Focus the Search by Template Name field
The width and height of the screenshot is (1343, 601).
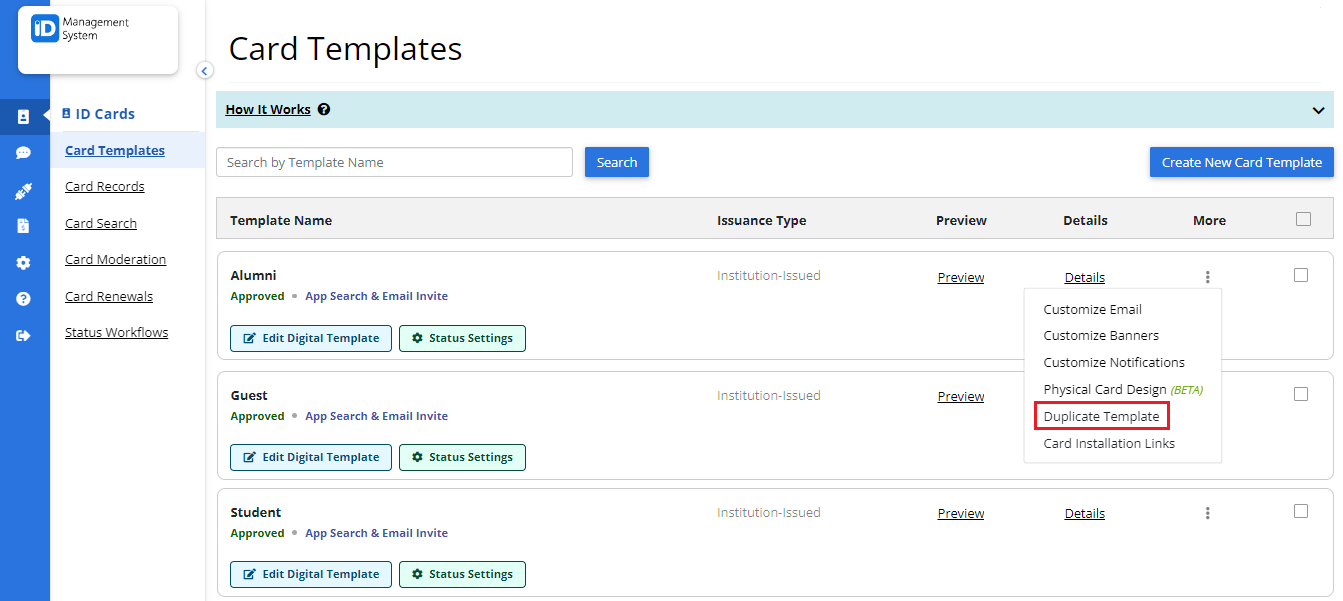click(394, 162)
